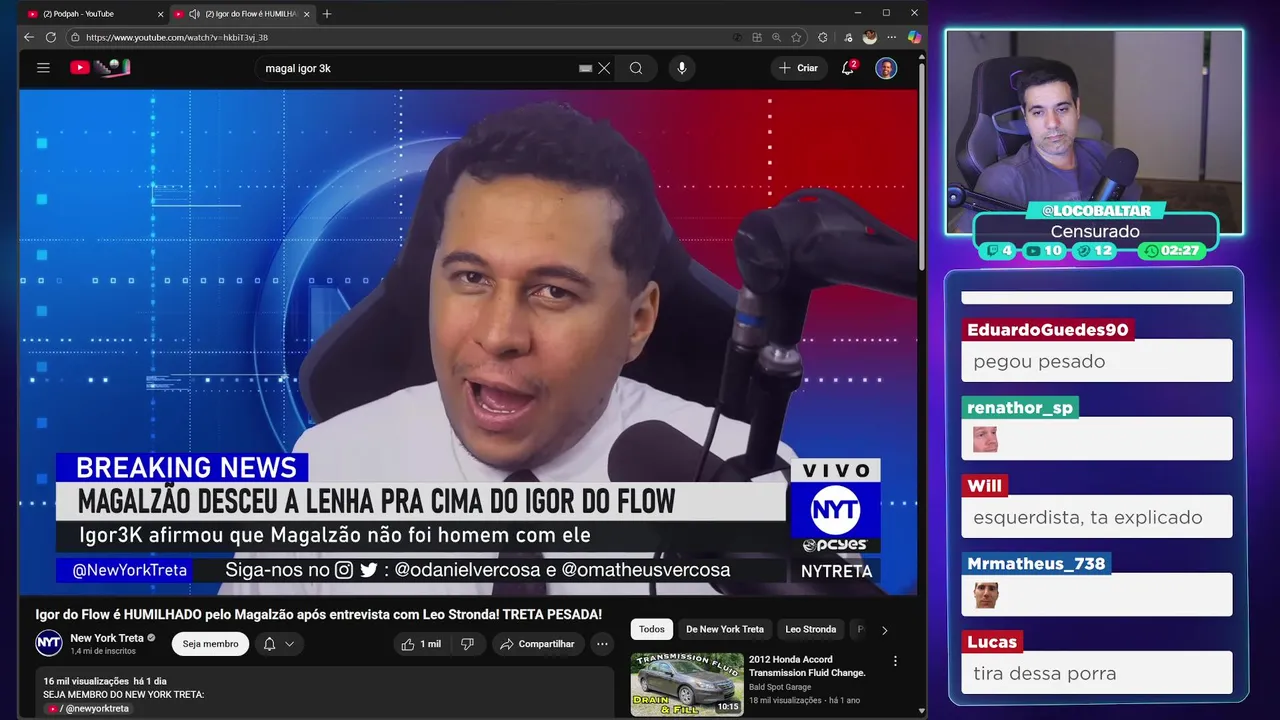Open the notifications bell in YouTube header
The height and width of the screenshot is (720, 1280).
[x=848, y=68]
